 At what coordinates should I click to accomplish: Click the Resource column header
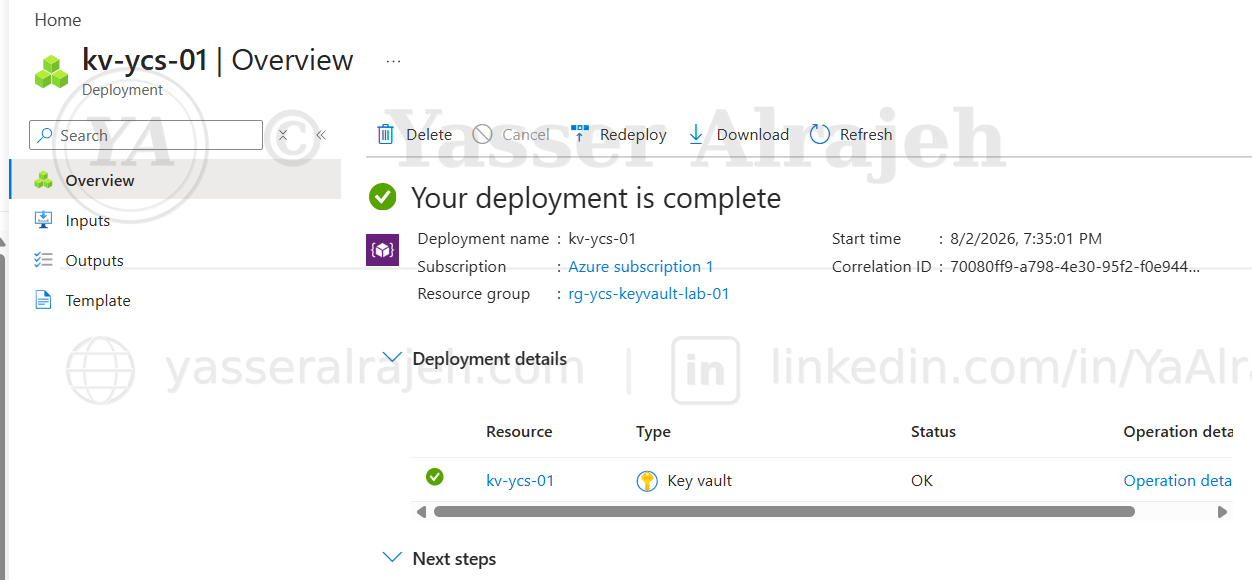point(519,432)
